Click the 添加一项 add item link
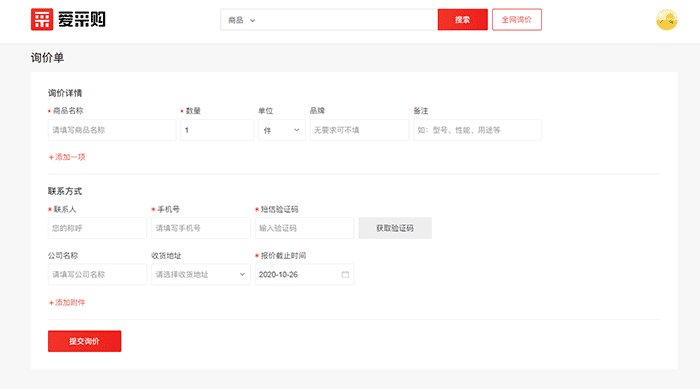 point(67,157)
